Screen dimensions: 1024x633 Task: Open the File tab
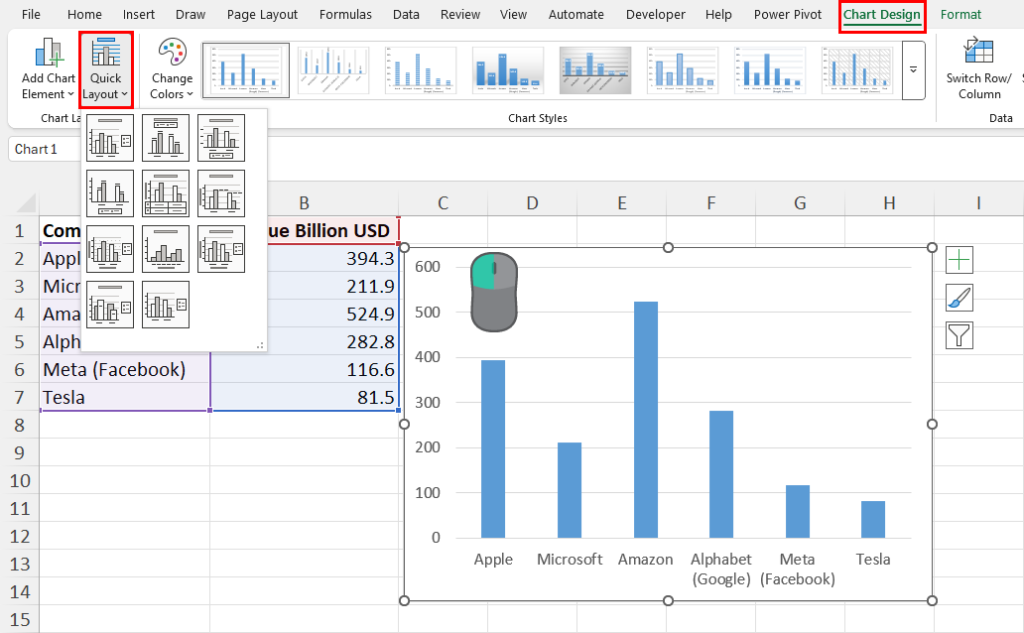[x=31, y=14]
